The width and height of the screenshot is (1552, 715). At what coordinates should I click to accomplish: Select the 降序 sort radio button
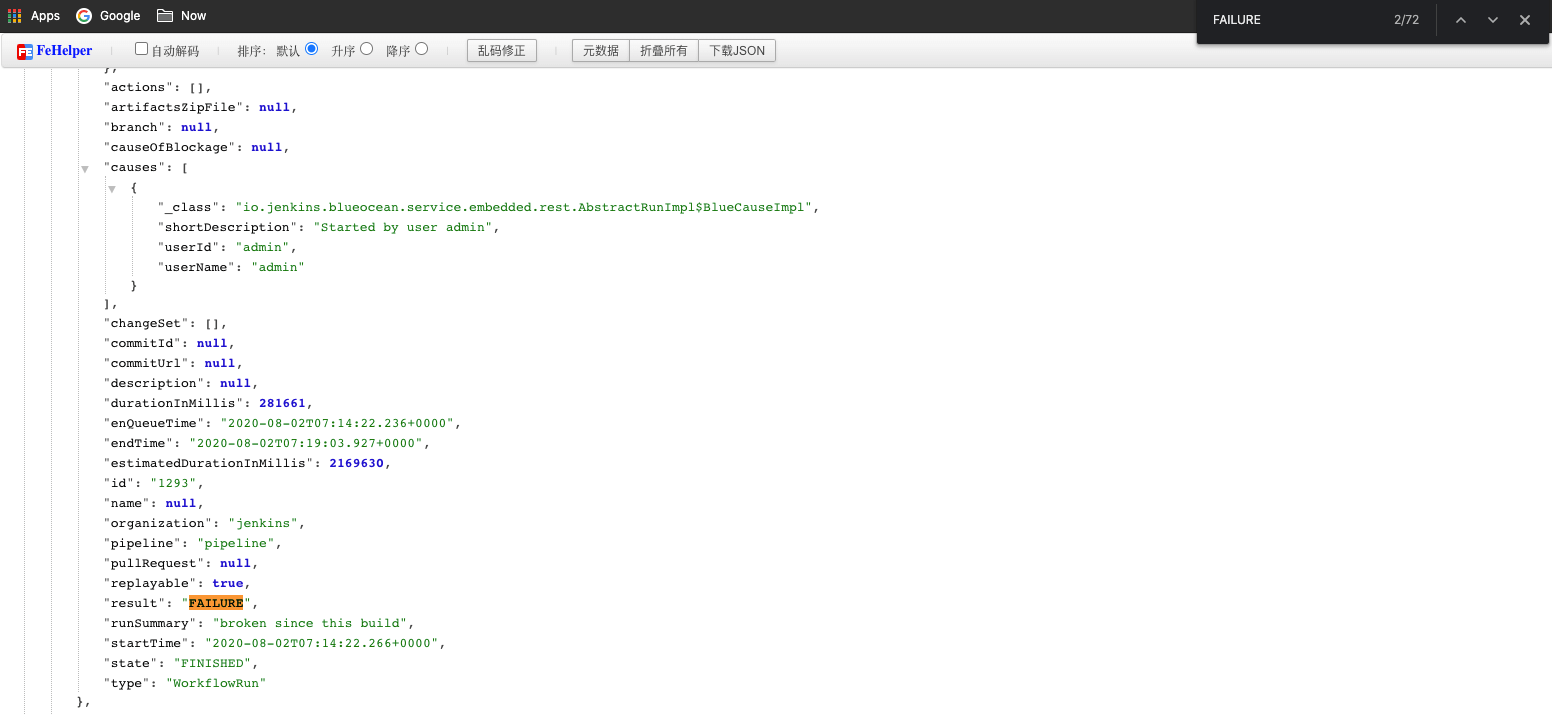click(421, 49)
